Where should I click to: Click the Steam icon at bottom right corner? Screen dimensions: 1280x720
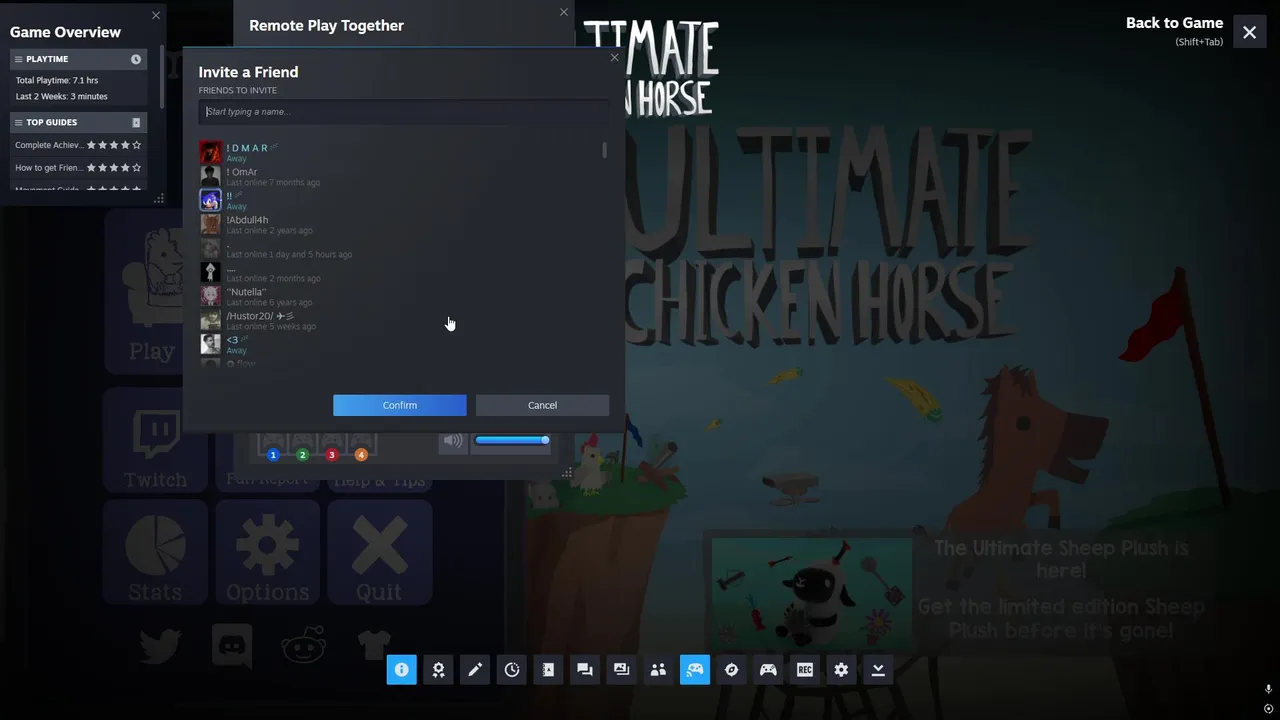1268,708
